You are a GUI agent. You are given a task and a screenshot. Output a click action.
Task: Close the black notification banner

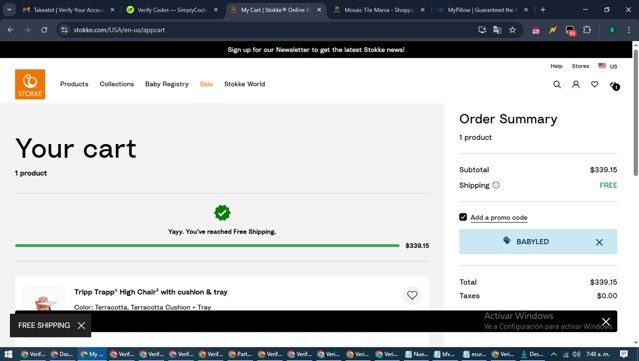point(606,322)
